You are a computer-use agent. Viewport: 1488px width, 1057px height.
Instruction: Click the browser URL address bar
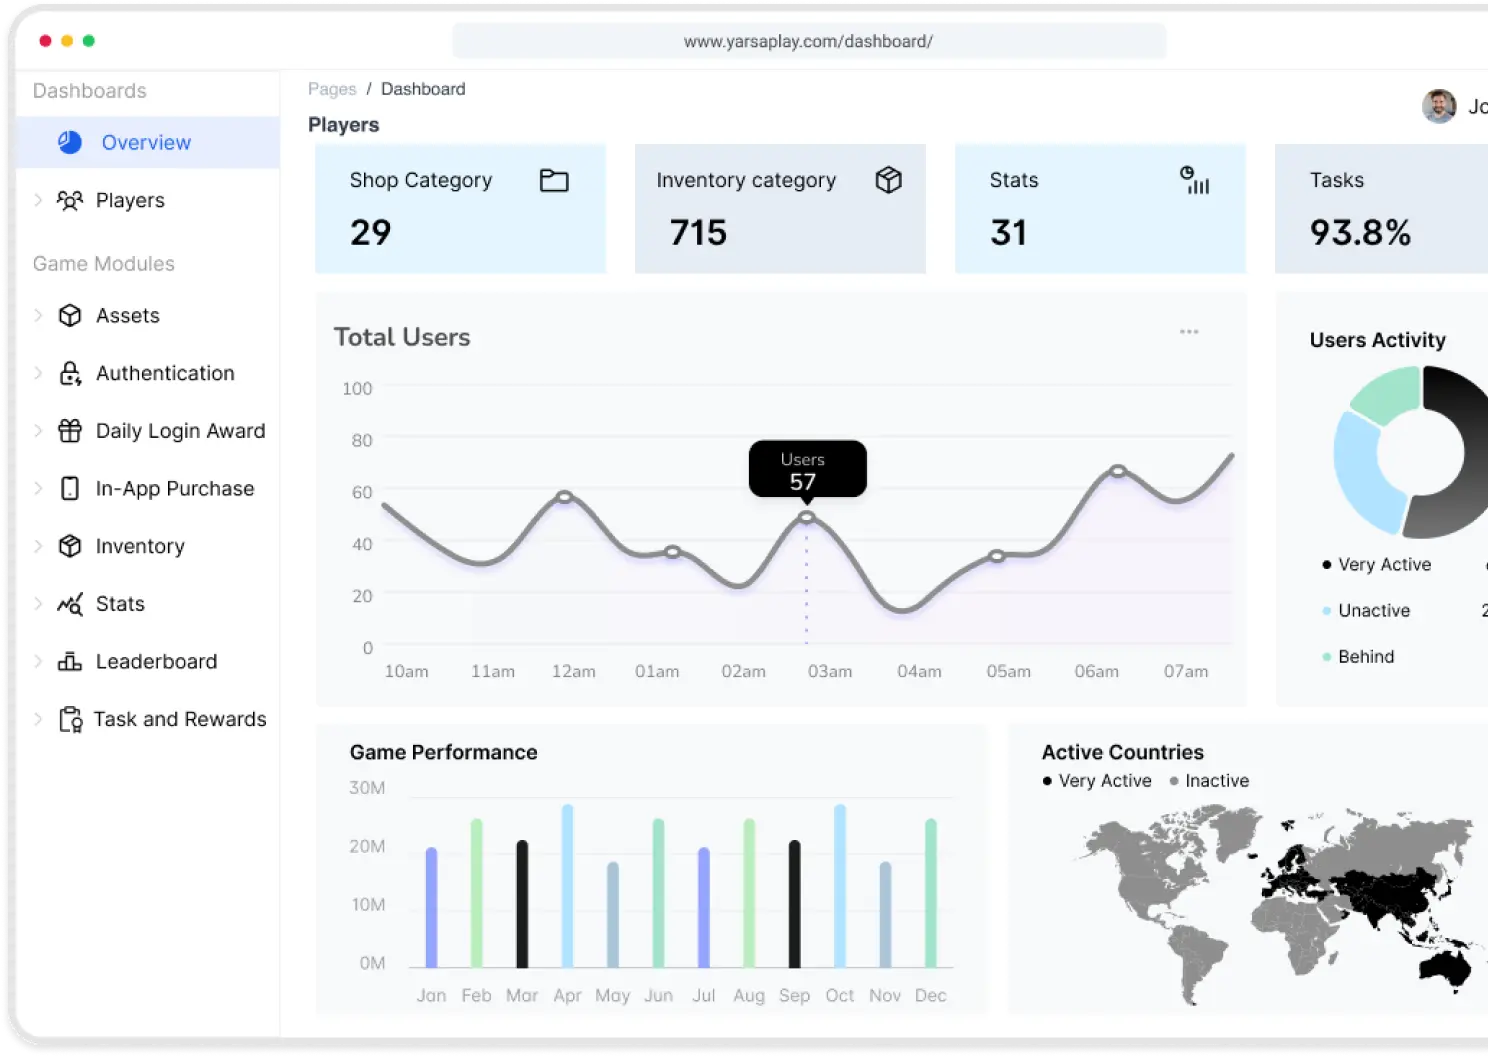pos(808,41)
